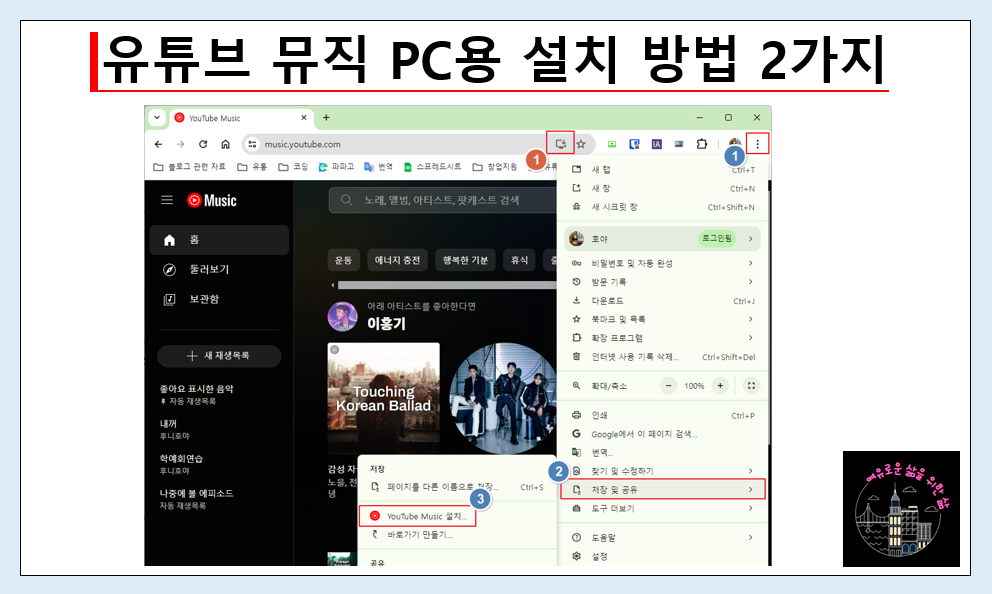
Task: Click the install app icon in address bar
Action: click(x=561, y=144)
